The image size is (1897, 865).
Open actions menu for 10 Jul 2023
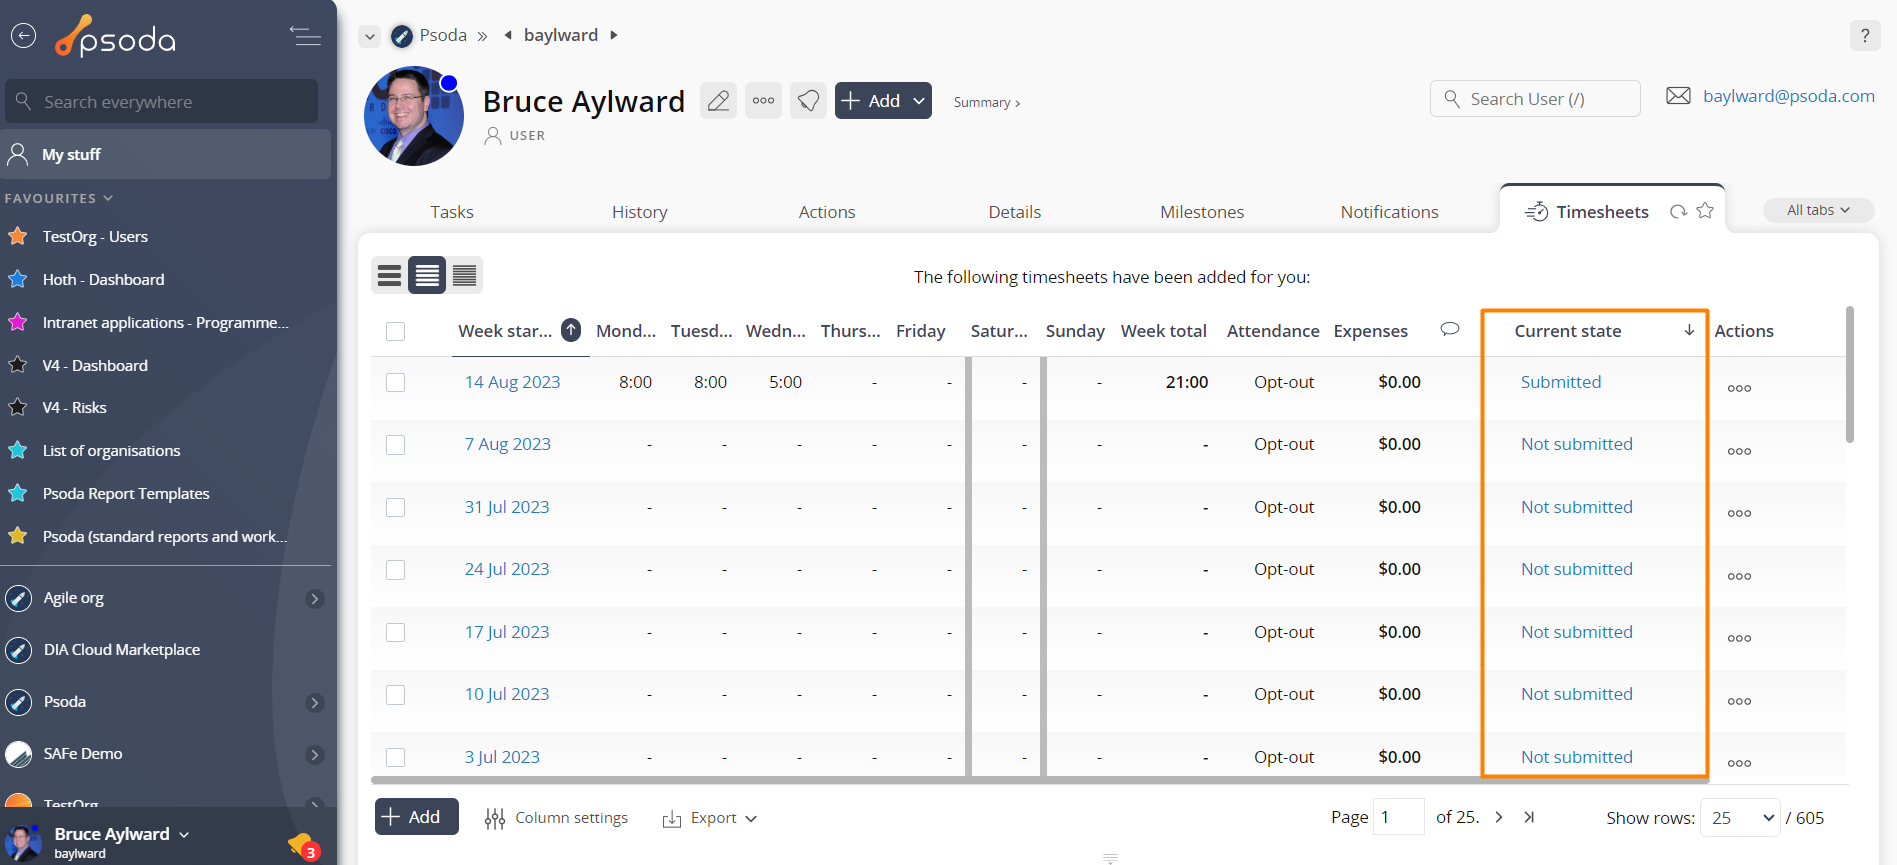[x=1739, y=701]
